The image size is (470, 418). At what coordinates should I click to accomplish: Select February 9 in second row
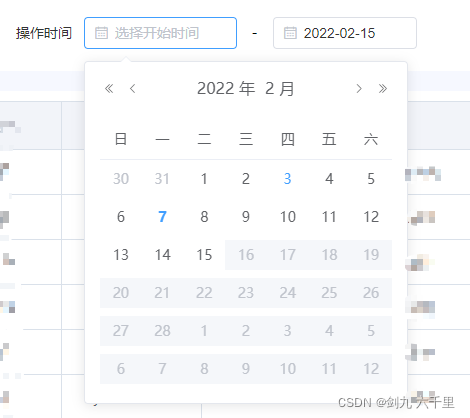[x=246, y=217]
